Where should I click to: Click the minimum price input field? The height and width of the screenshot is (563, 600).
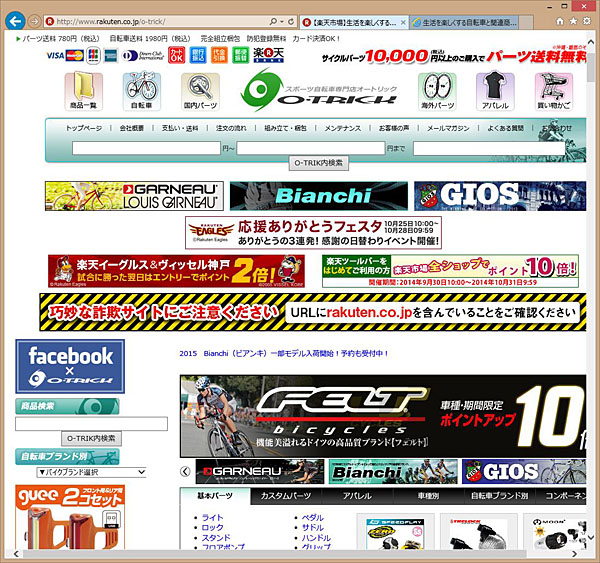[x=146, y=148]
